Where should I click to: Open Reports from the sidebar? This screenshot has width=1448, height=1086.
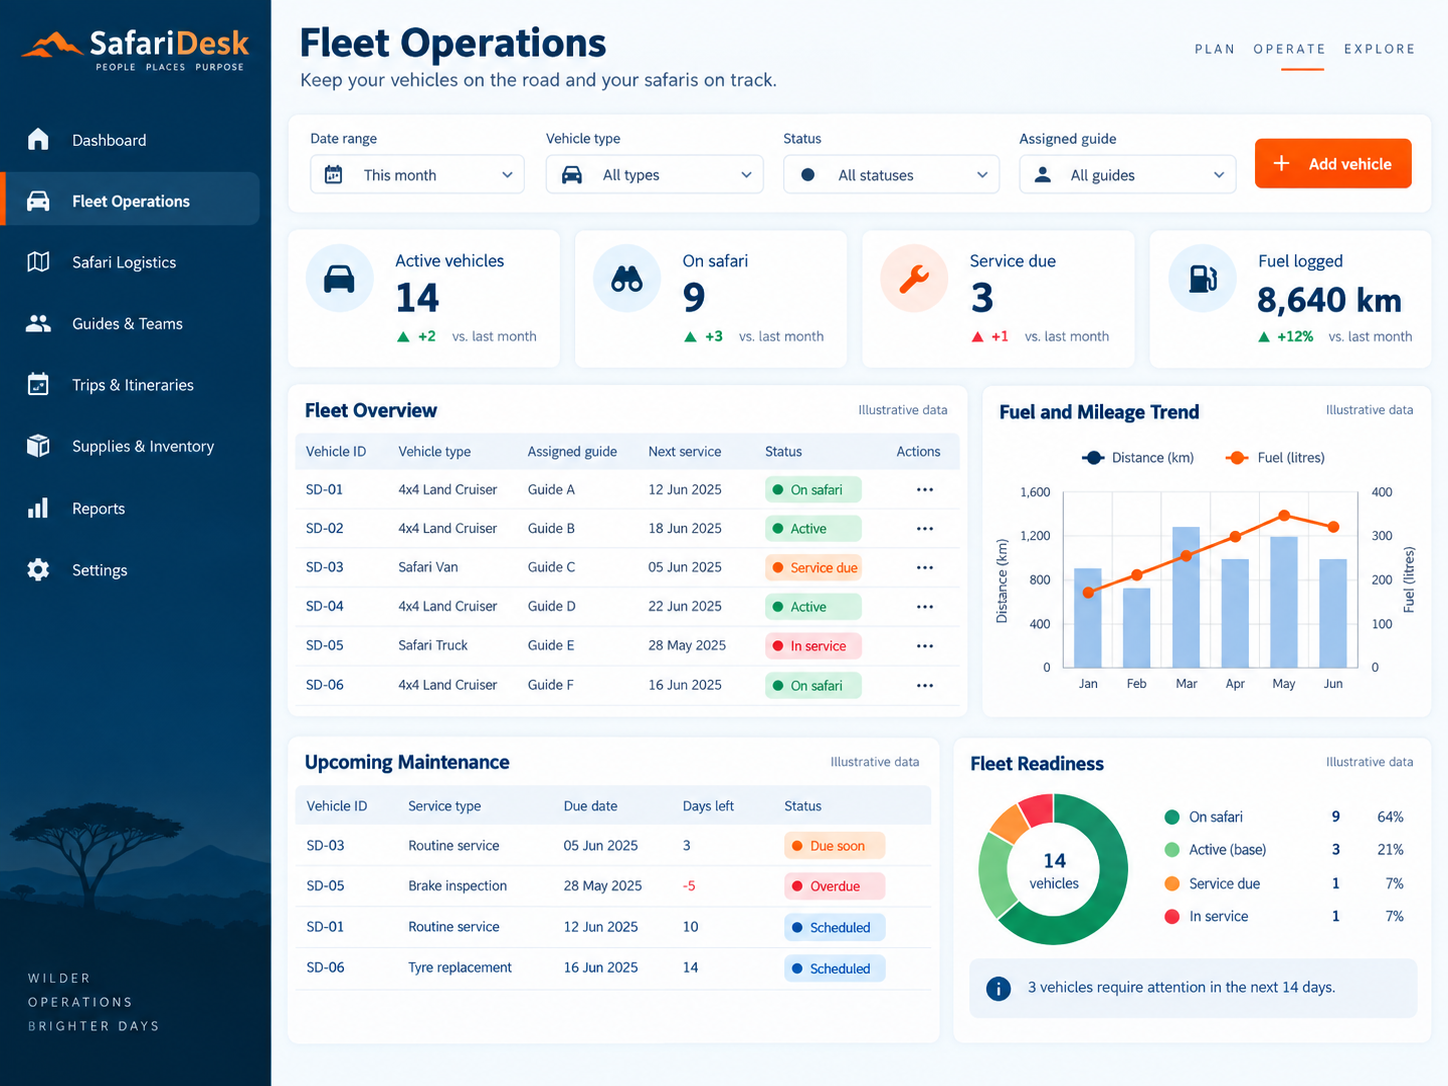tap(132, 508)
